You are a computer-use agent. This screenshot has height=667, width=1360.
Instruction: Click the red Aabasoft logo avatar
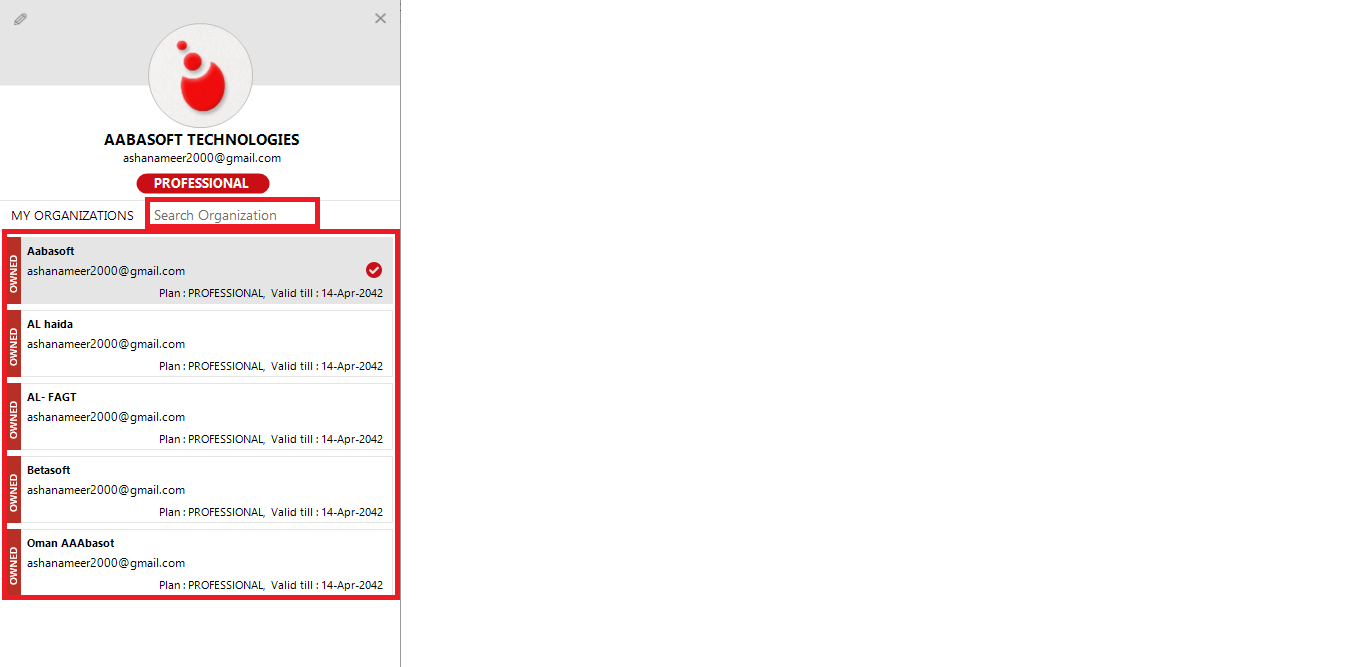pyautogui.click(x=200, y=76)
